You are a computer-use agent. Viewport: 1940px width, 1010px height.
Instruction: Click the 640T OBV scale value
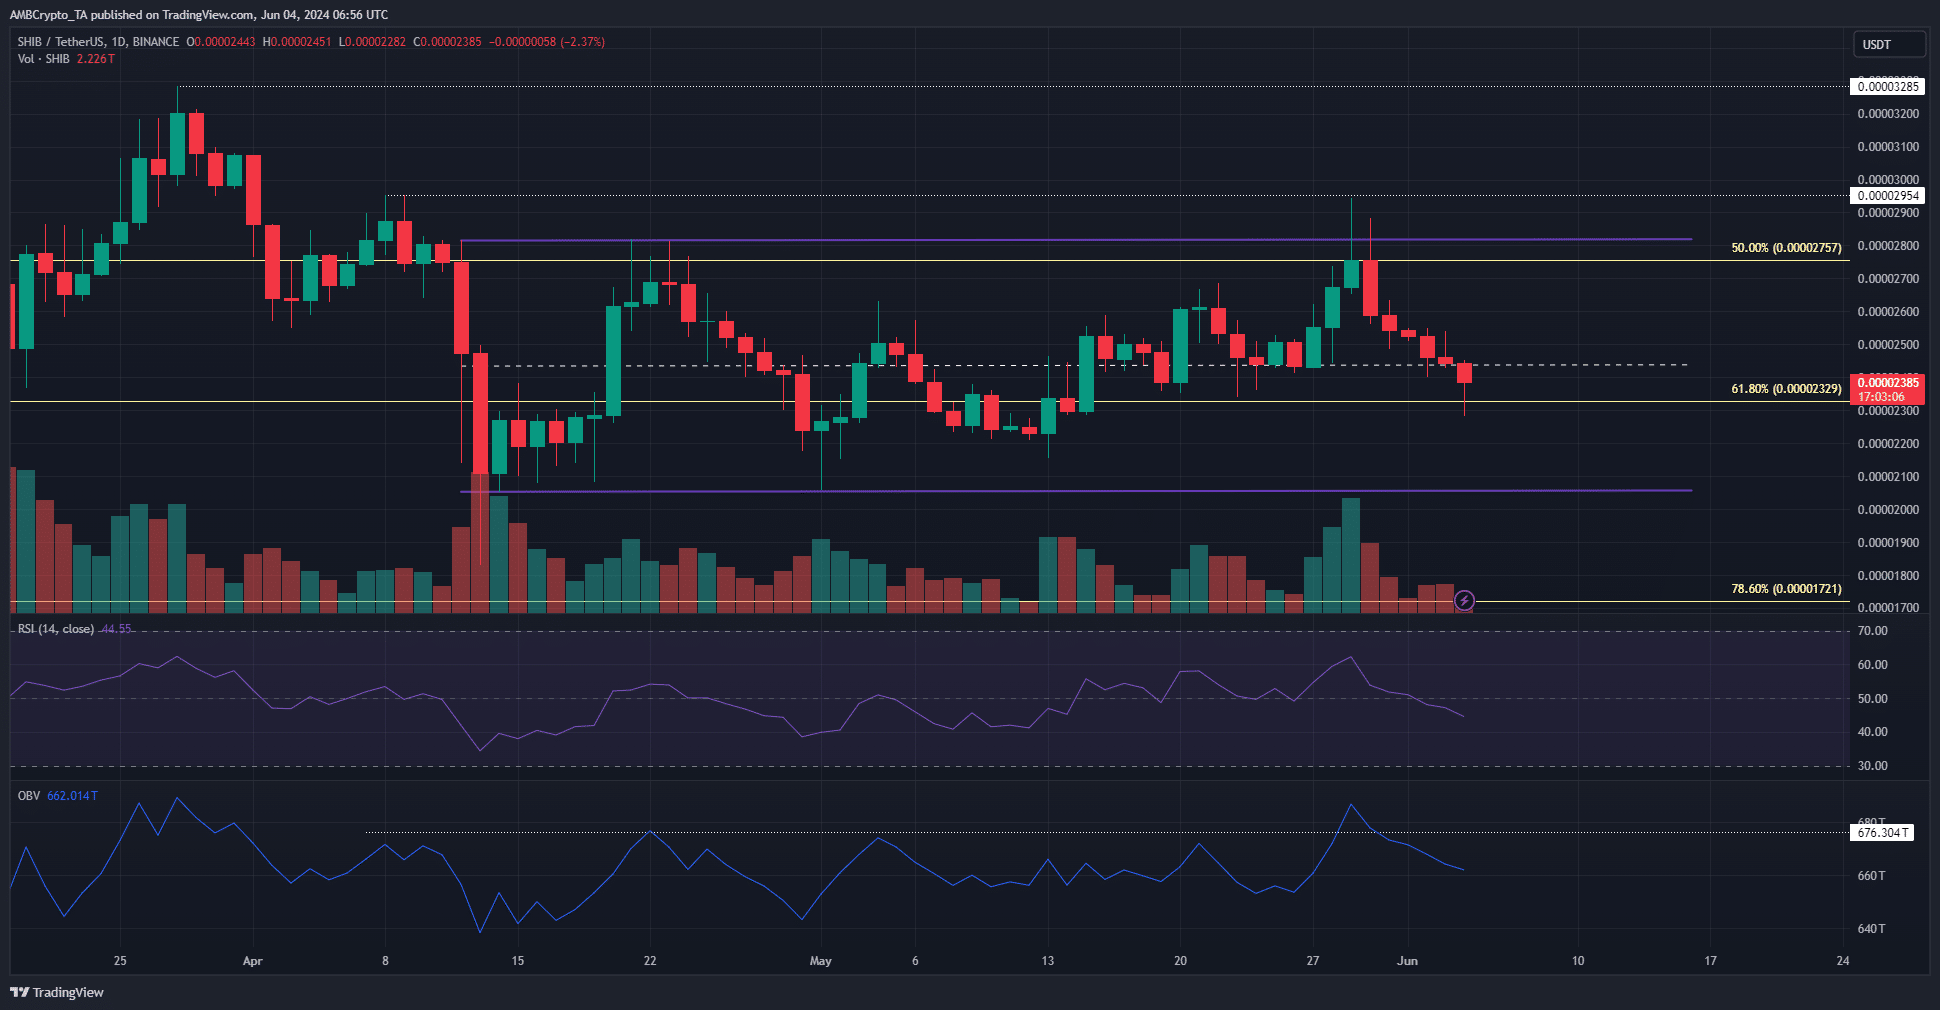point(1871,929)
